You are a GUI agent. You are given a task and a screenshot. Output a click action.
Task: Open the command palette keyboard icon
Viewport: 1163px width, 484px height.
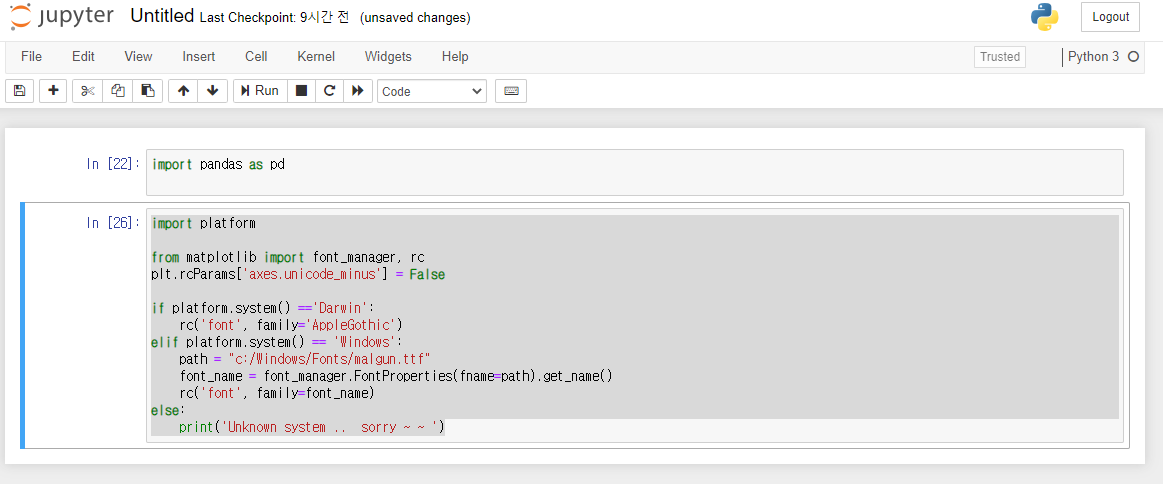click(x=511, y=91)
